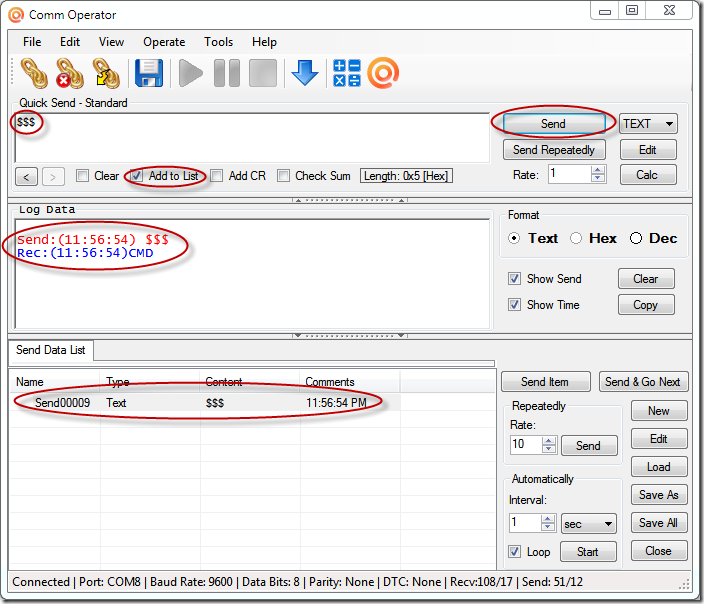Click the Quick Send Send button
This screenshot has width=704, height=604.
554,123
